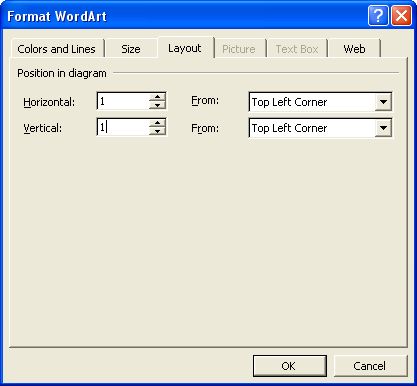This screenshot has height=386, width=417.
Task: Click the disabled Text Box tab
Action: (297, 49)
